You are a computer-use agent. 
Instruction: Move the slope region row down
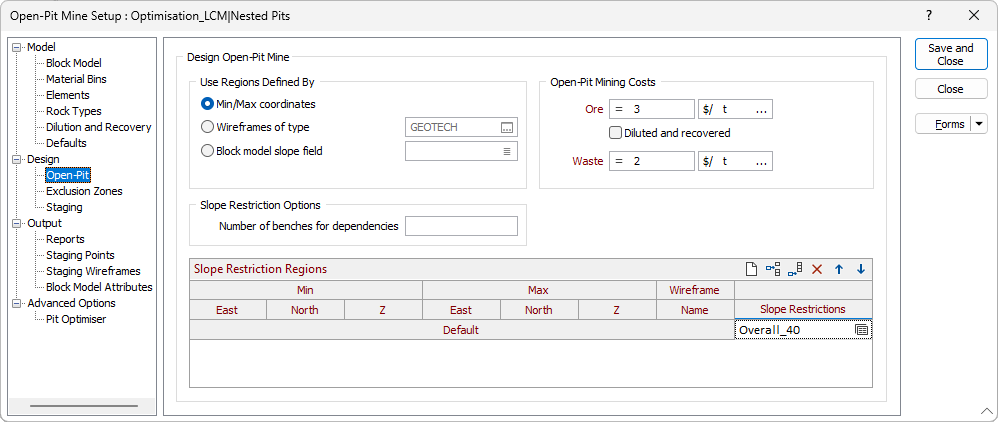[861, 269]
